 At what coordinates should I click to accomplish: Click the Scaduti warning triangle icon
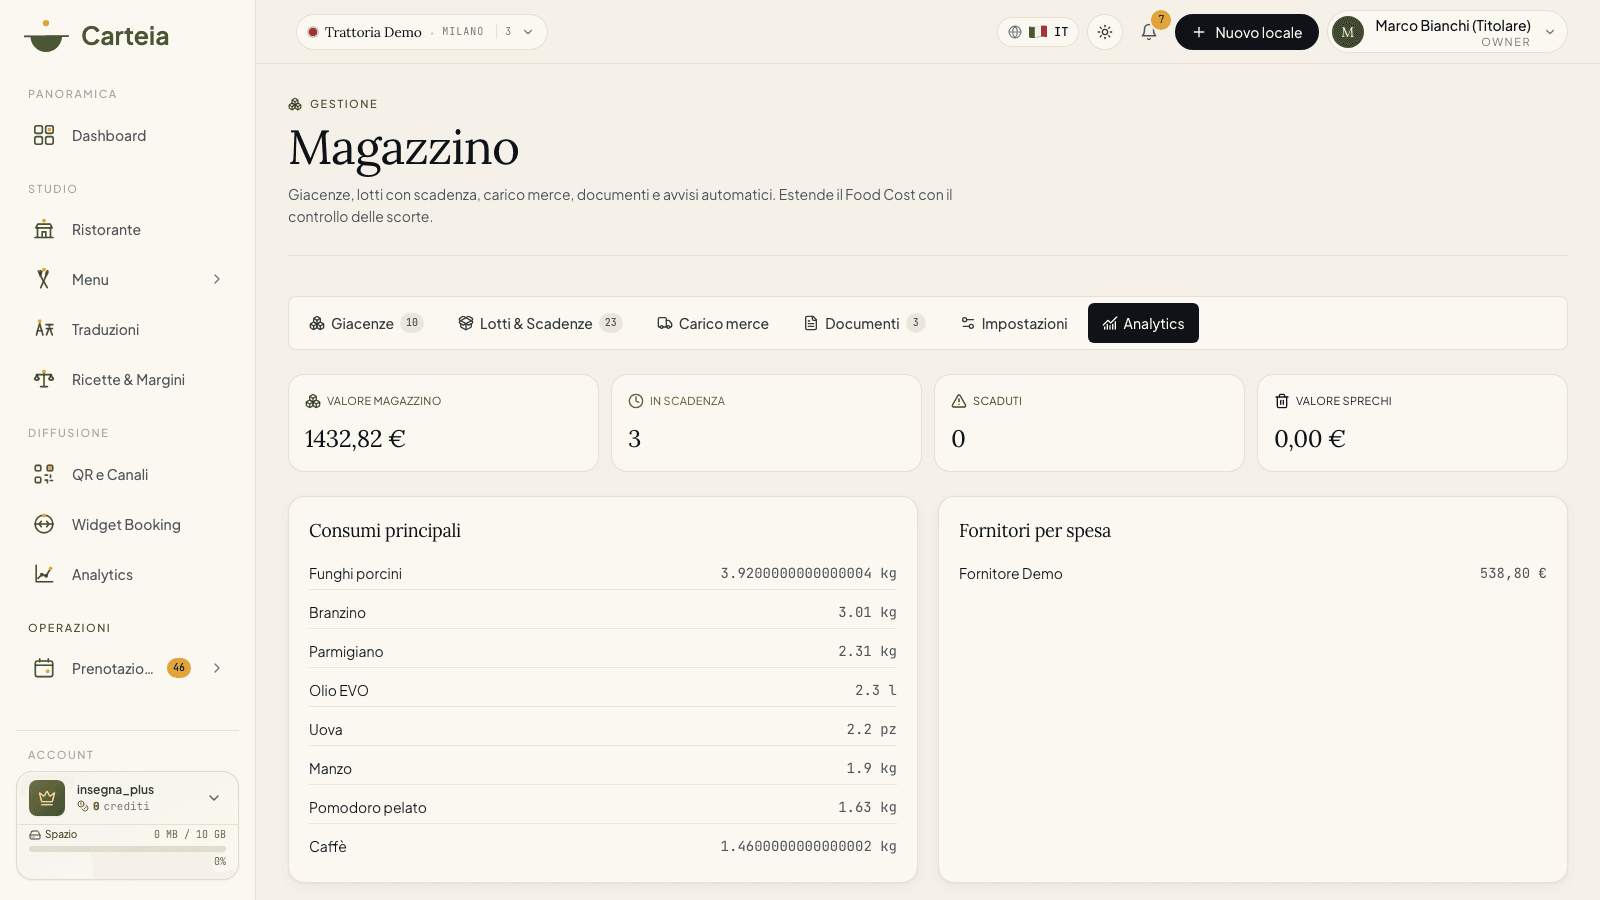coord(959,401)
